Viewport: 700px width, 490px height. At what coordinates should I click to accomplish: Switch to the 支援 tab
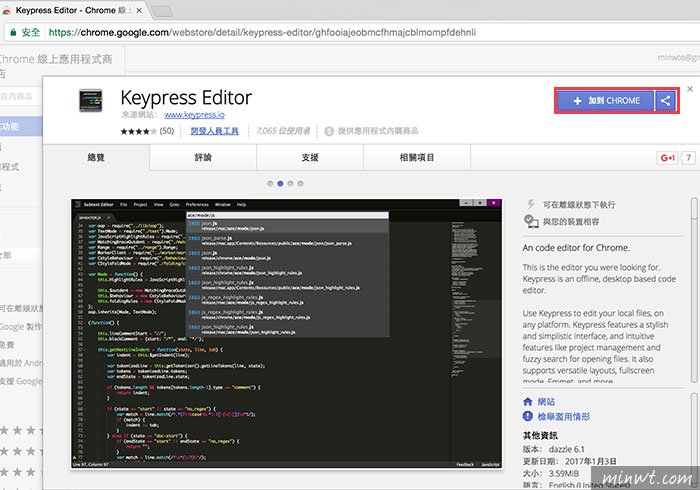click(310, 158)
